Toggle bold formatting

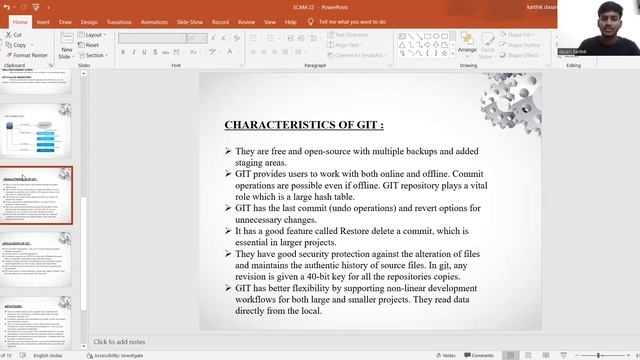[123, 52]
